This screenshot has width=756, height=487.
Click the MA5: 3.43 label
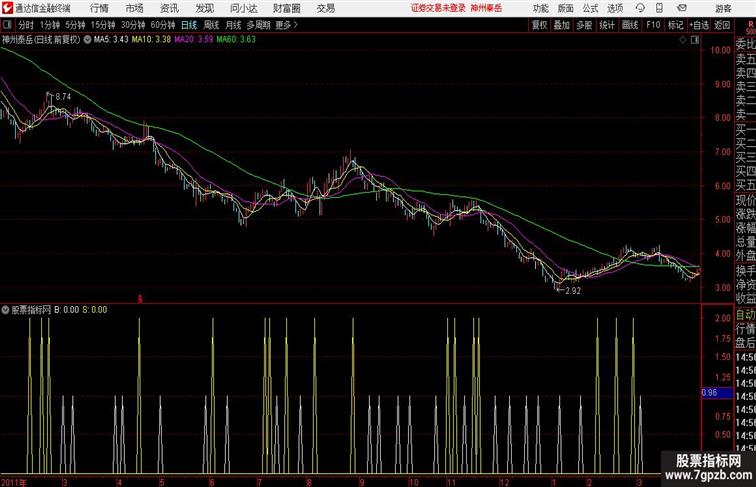(111, 40)
